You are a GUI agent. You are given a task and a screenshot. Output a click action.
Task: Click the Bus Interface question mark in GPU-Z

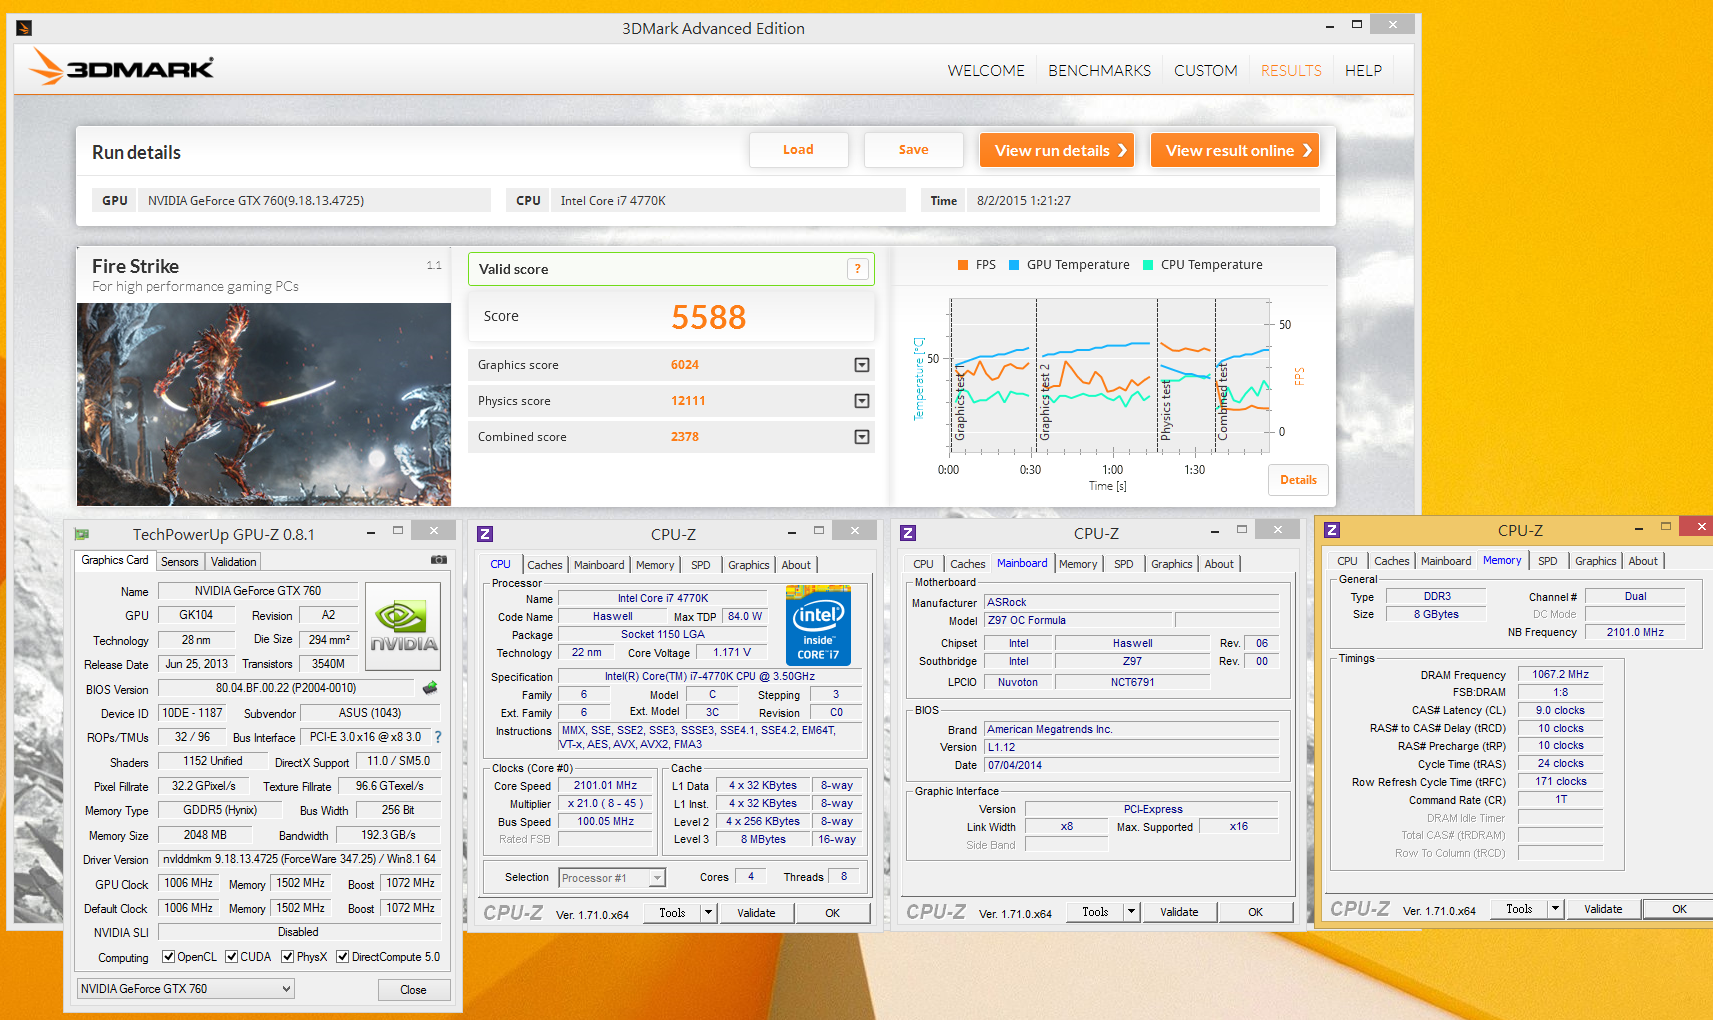pos(437,737)
